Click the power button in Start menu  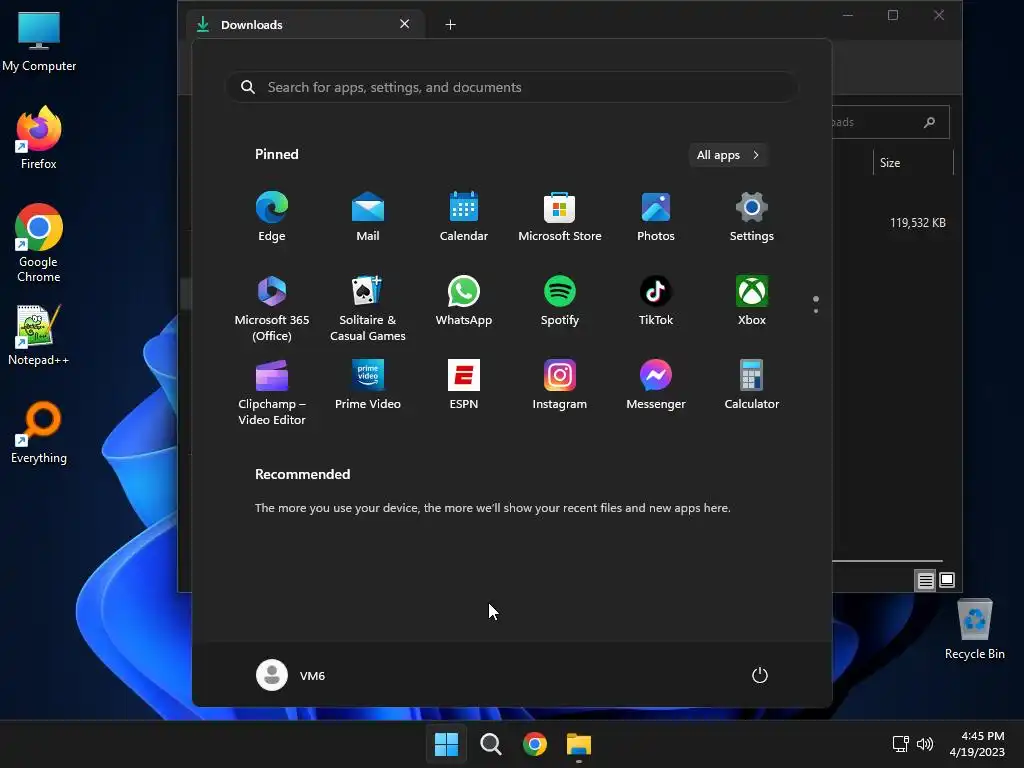760,675
